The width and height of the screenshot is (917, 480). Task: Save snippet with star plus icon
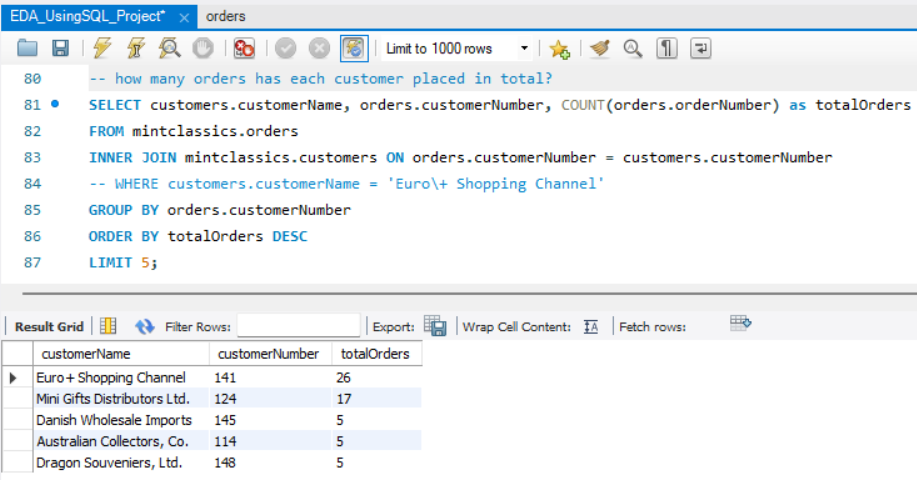click(x=559, y=49)
